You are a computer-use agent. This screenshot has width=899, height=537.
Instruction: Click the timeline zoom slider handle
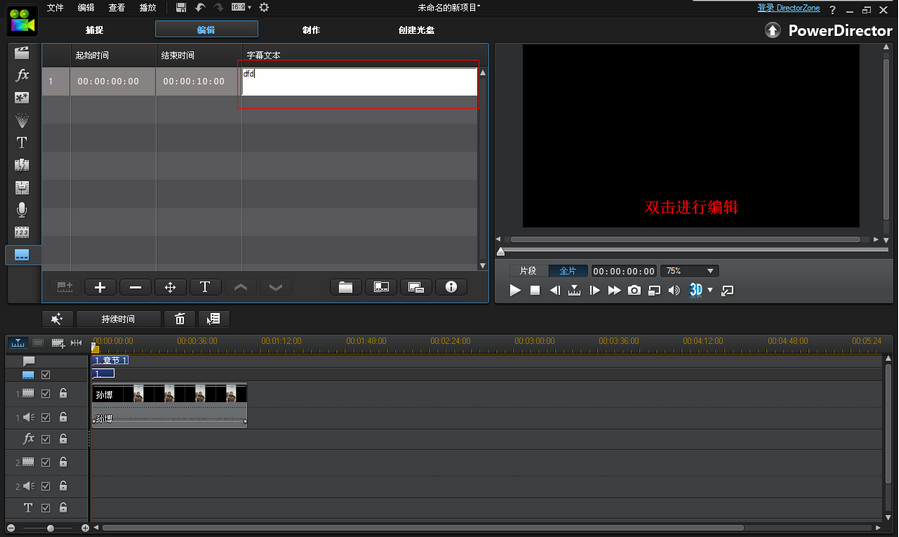click(x=50, y=528)
